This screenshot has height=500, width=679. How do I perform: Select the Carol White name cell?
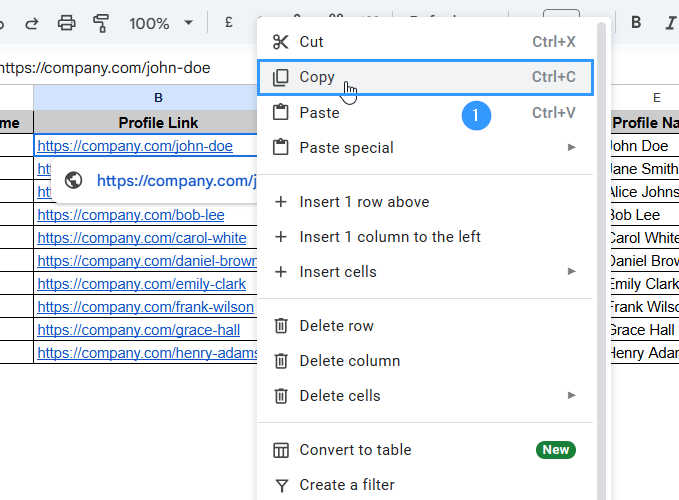click(645, 238)
